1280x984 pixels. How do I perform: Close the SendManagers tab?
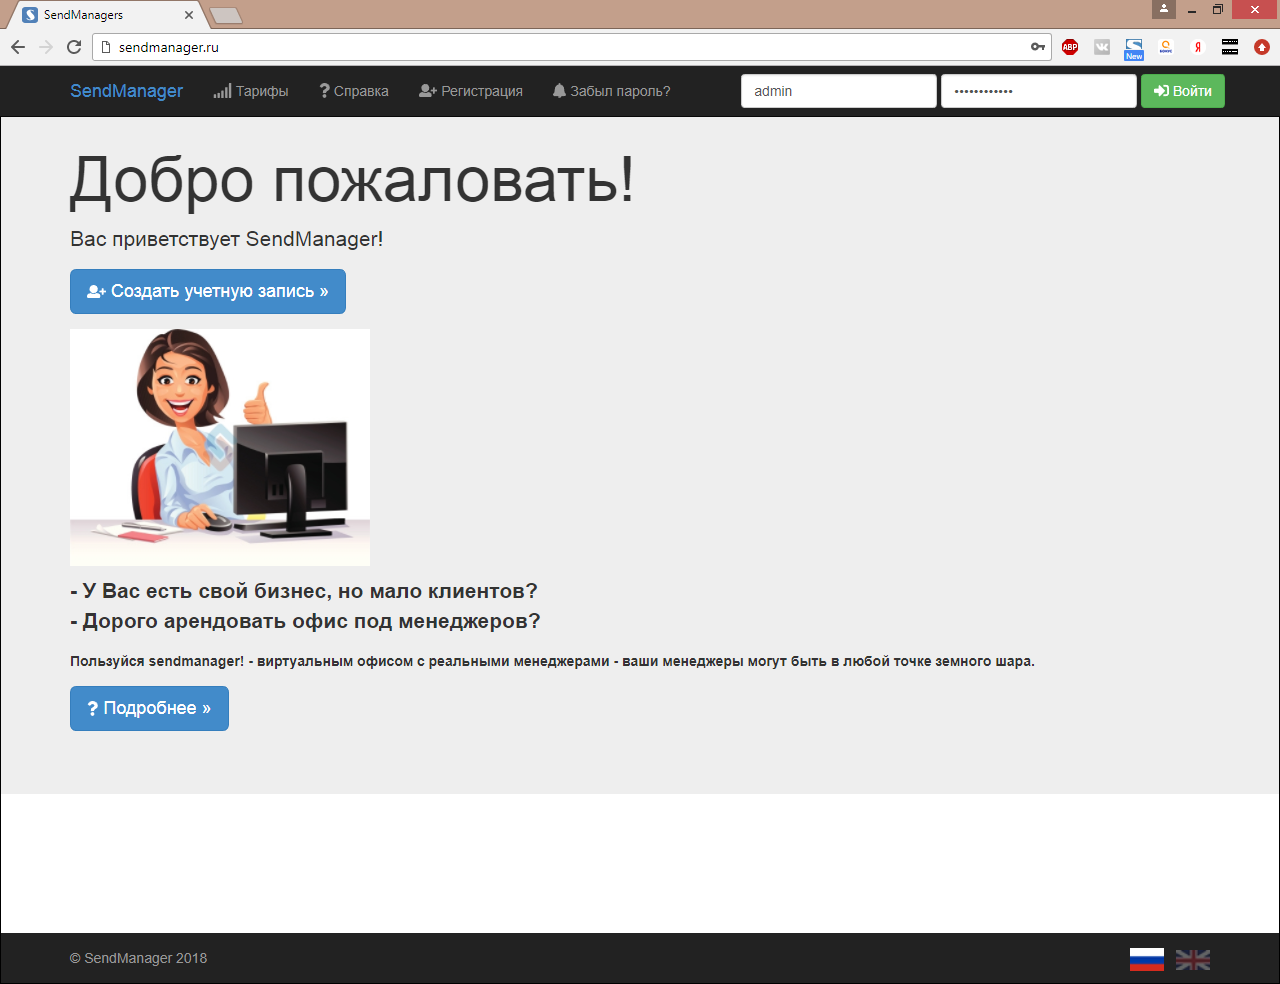[189, 15]
